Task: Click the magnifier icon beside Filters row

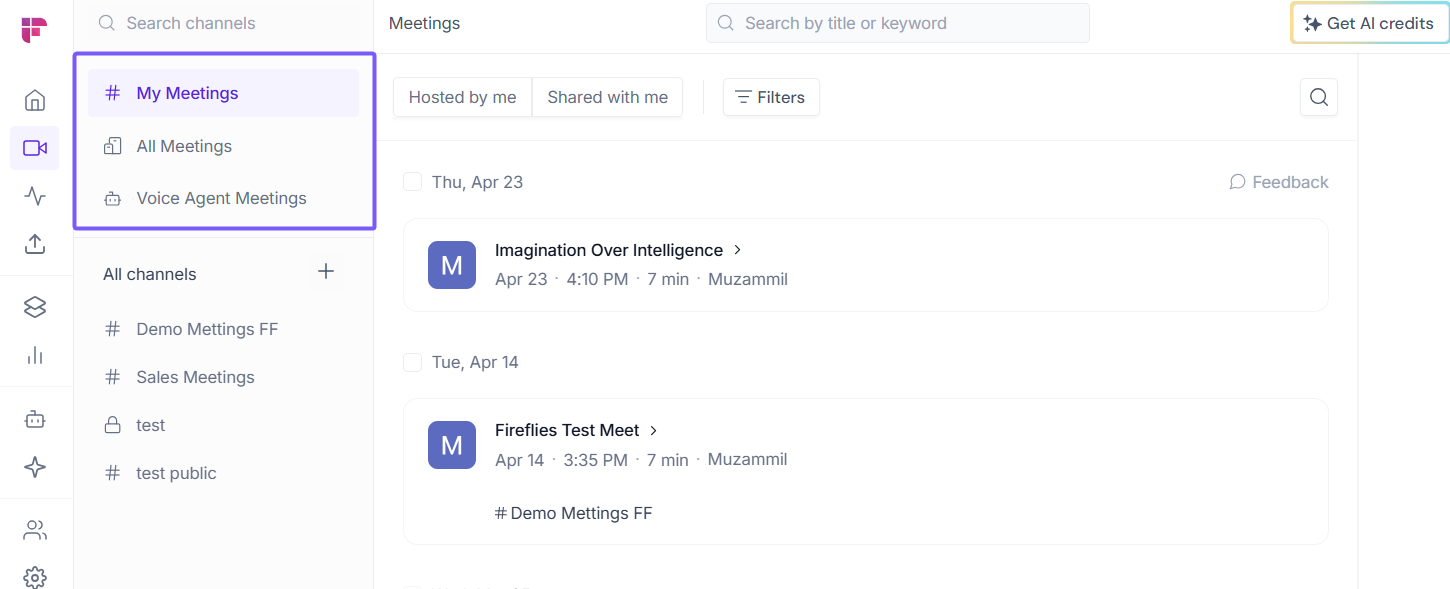Action: pyautogui.click(x=1319, y=97)
